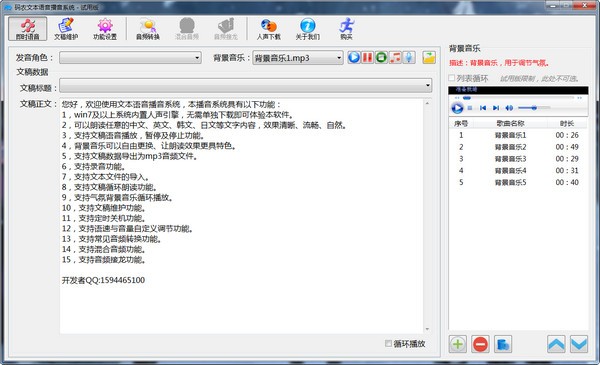This screenshot has height=365, width=600.
Task: Launch the 音频转换 audio converter
Action: (148, 29)
